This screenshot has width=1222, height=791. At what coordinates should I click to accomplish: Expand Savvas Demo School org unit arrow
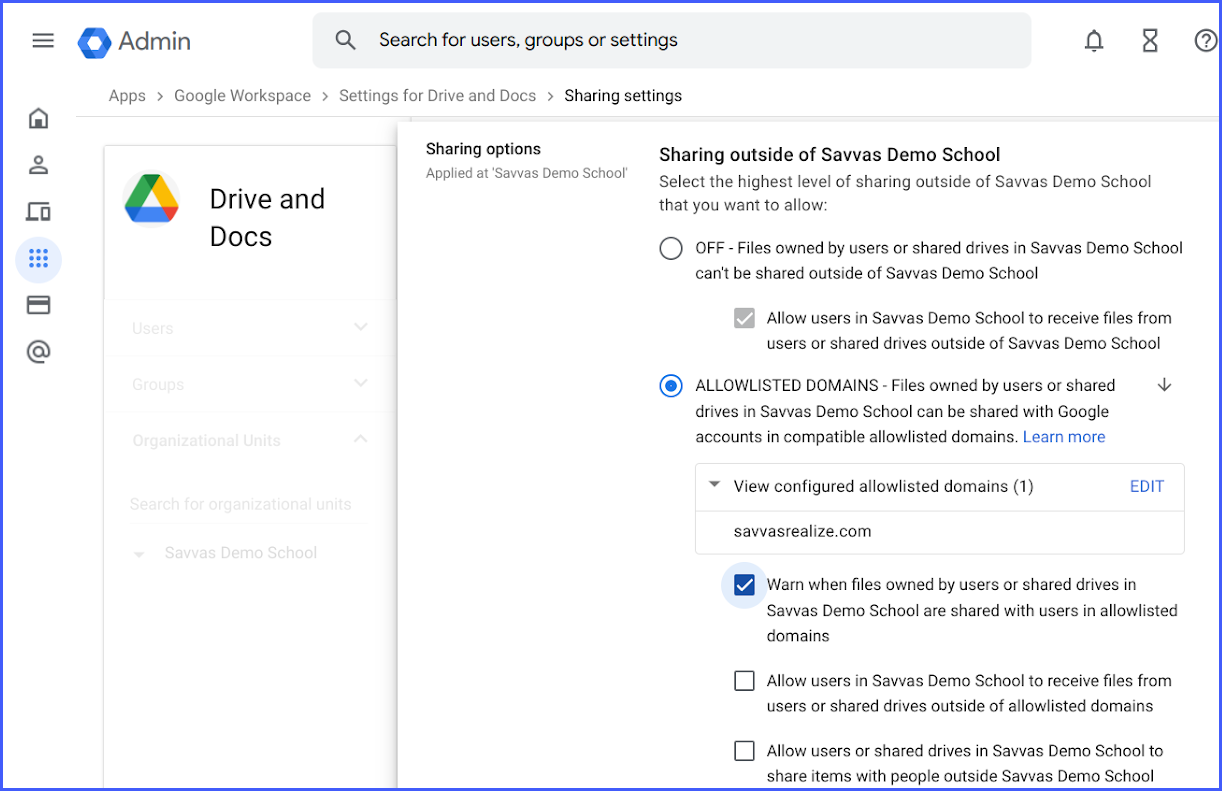point(139,554)
